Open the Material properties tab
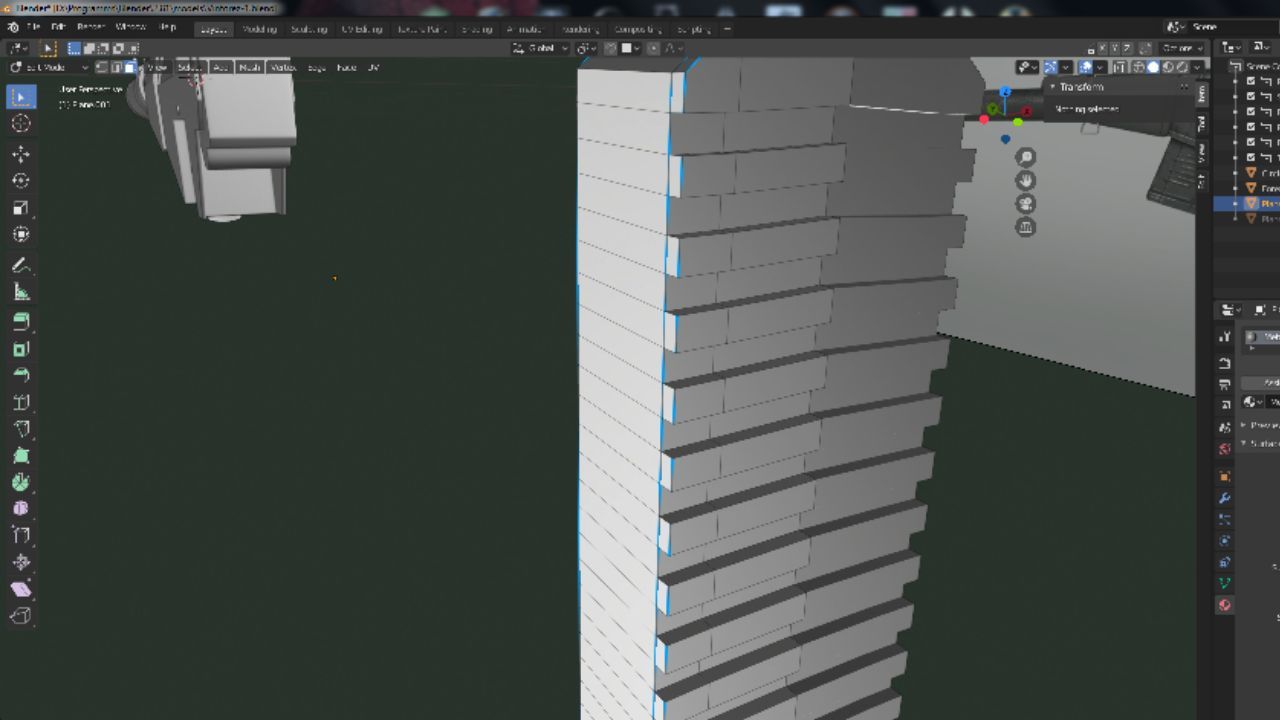The width and height of the screenshot is (1280, 720). pos(1224,605)
